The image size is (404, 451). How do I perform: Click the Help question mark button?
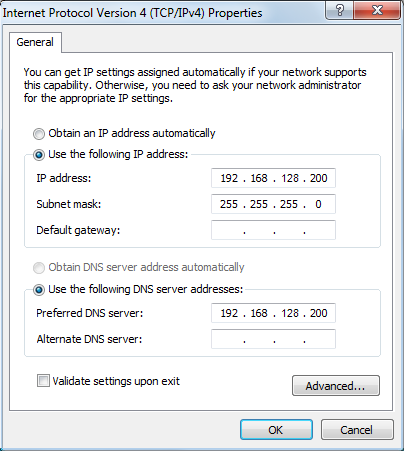pyautogui.click(x=339, y=11)
